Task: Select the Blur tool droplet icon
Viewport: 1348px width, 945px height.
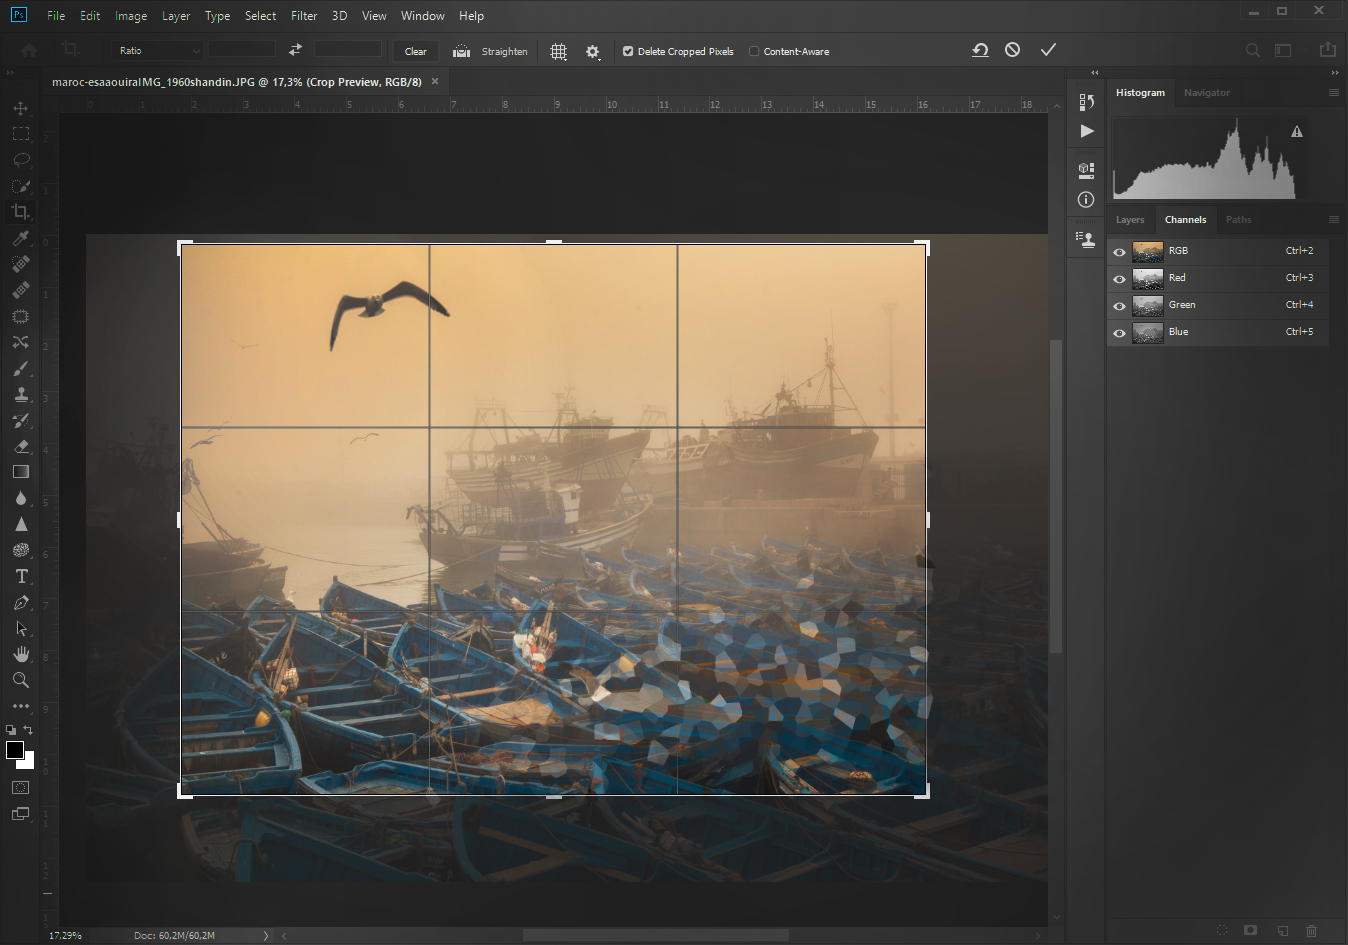Action: click(21, 498)
